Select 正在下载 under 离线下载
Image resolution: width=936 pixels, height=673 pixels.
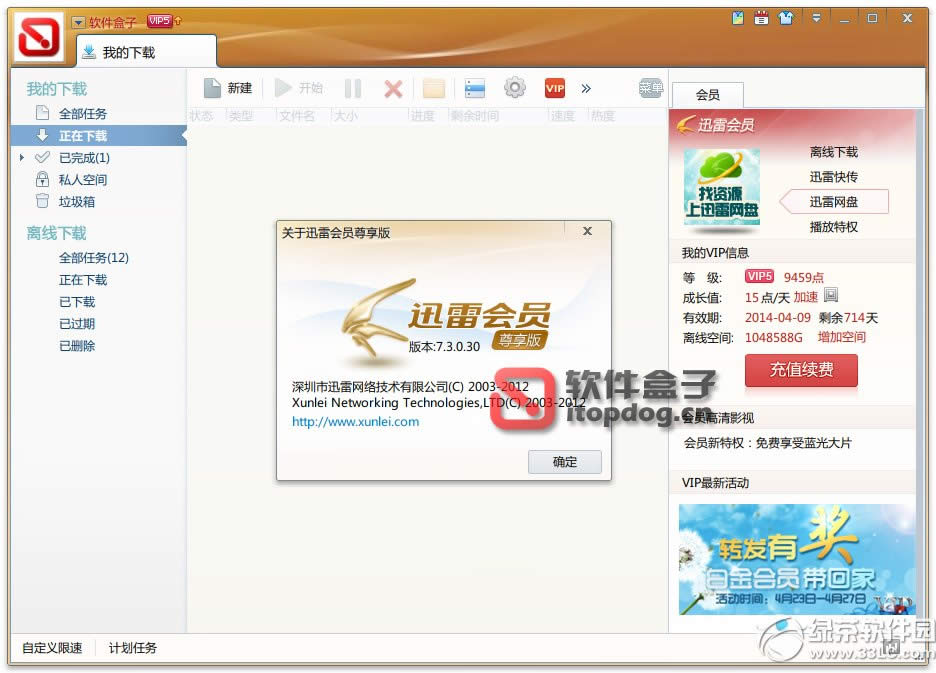click(x=83, y=280)
